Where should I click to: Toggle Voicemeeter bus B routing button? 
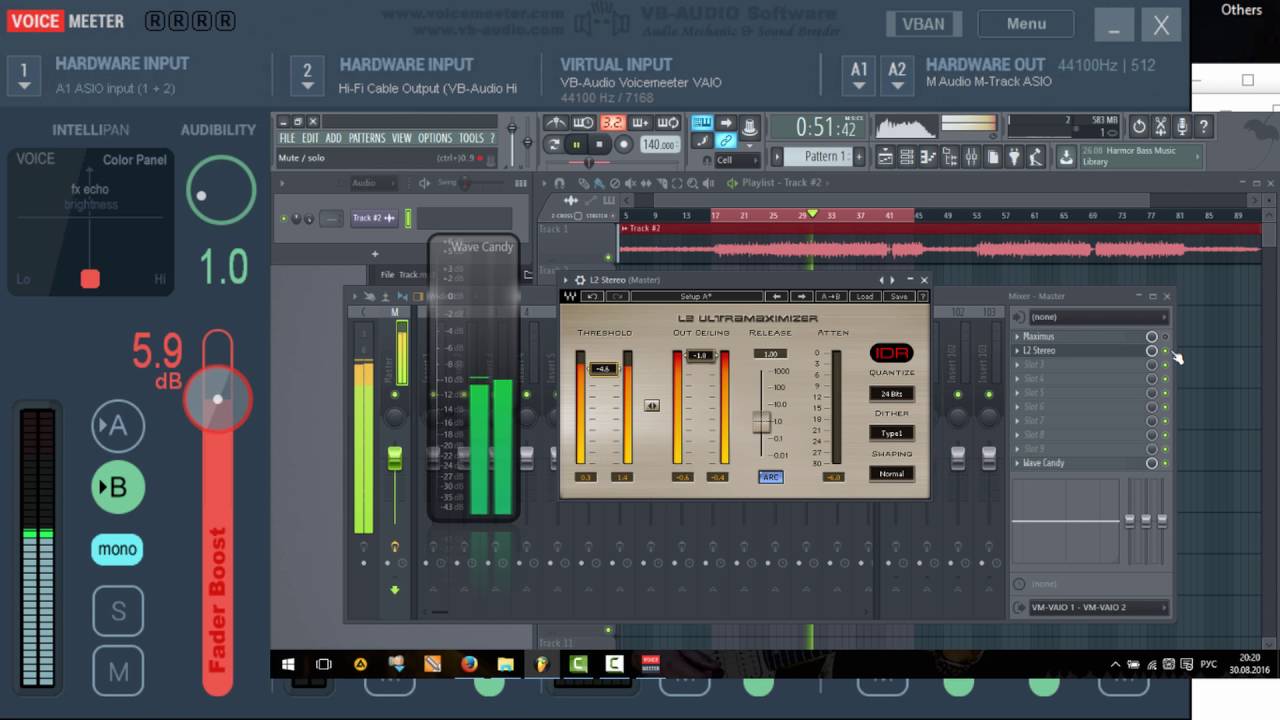point(118,487)
